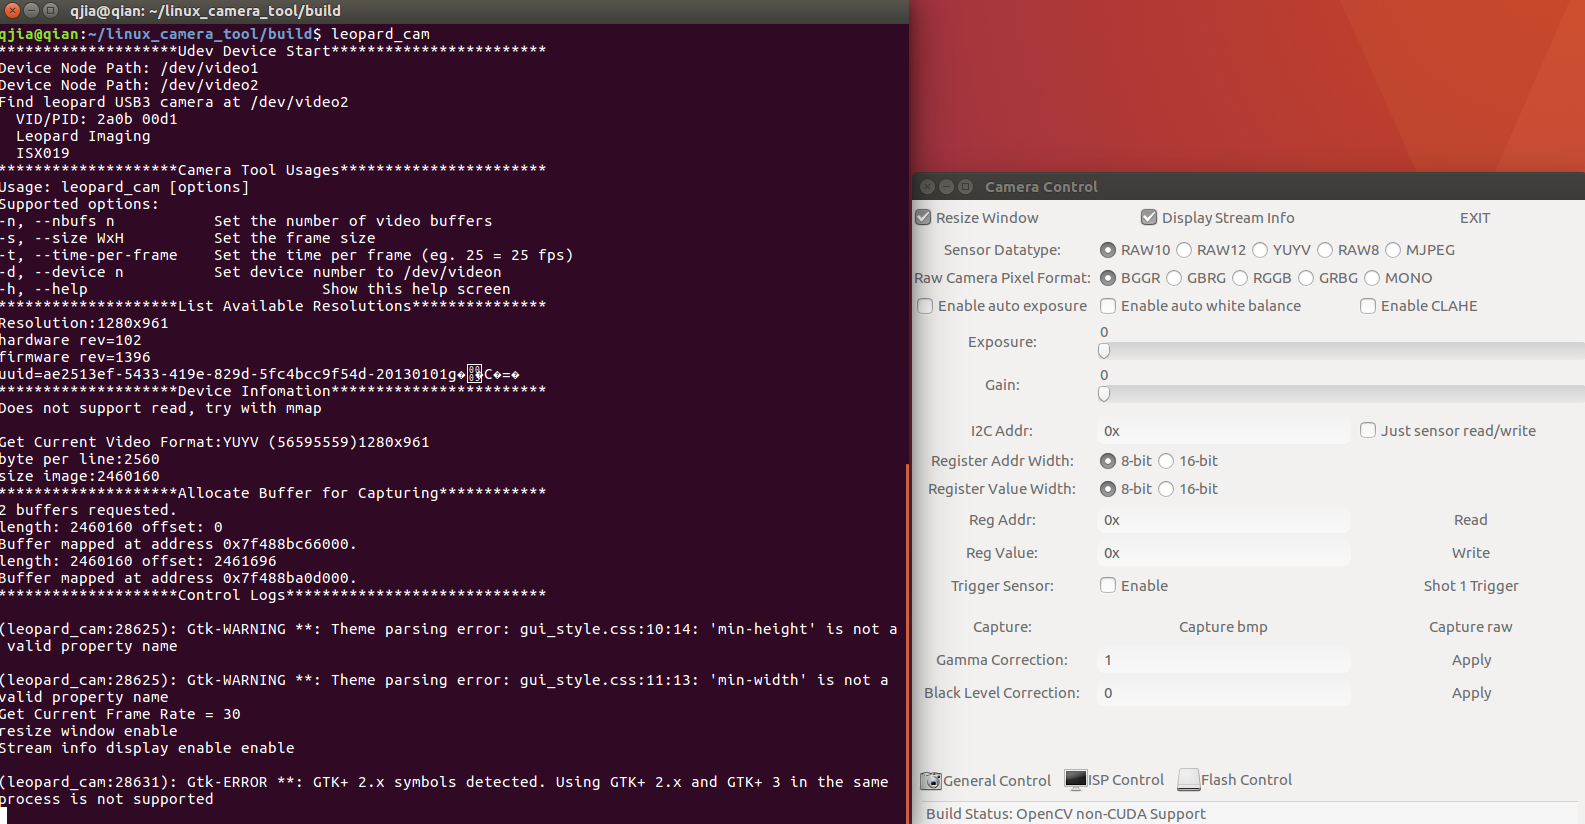Click terminal line 'hardware rev=102'

(71, 340)
